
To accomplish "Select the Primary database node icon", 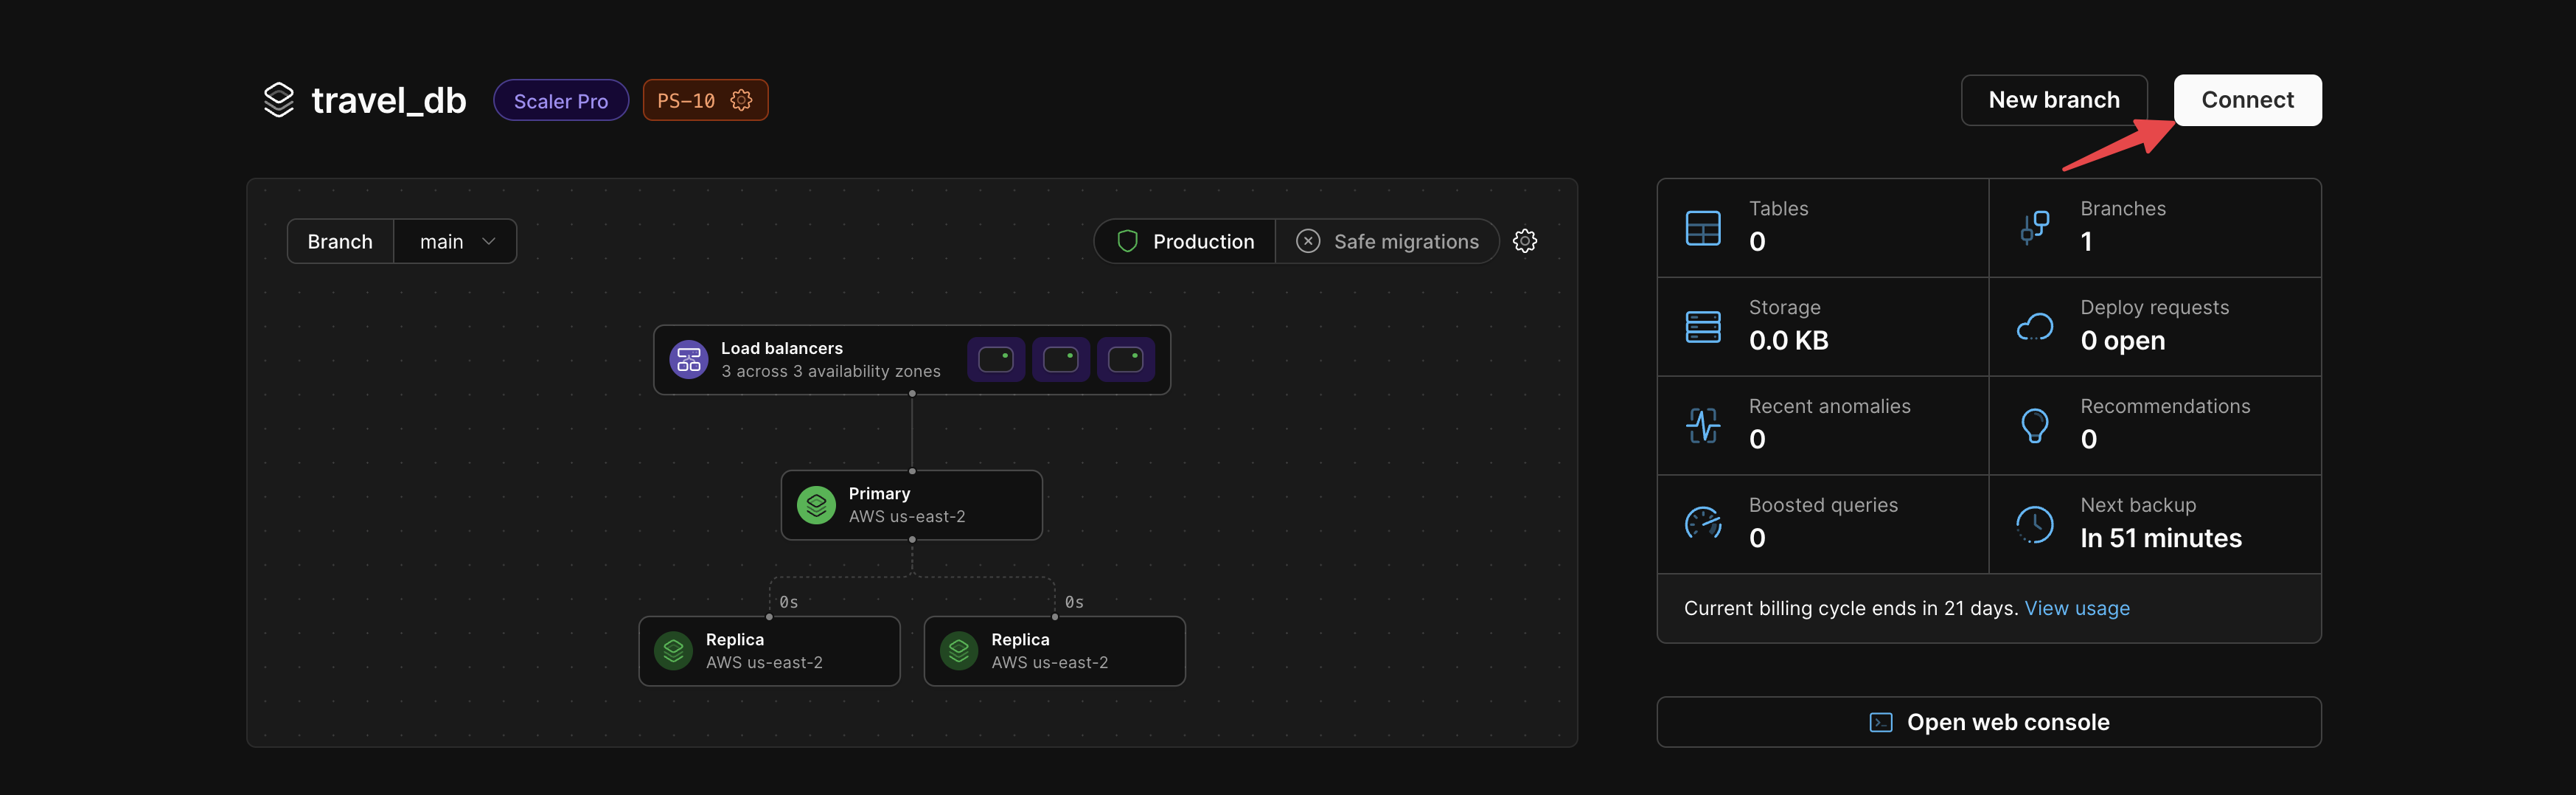I will [816, 505].
